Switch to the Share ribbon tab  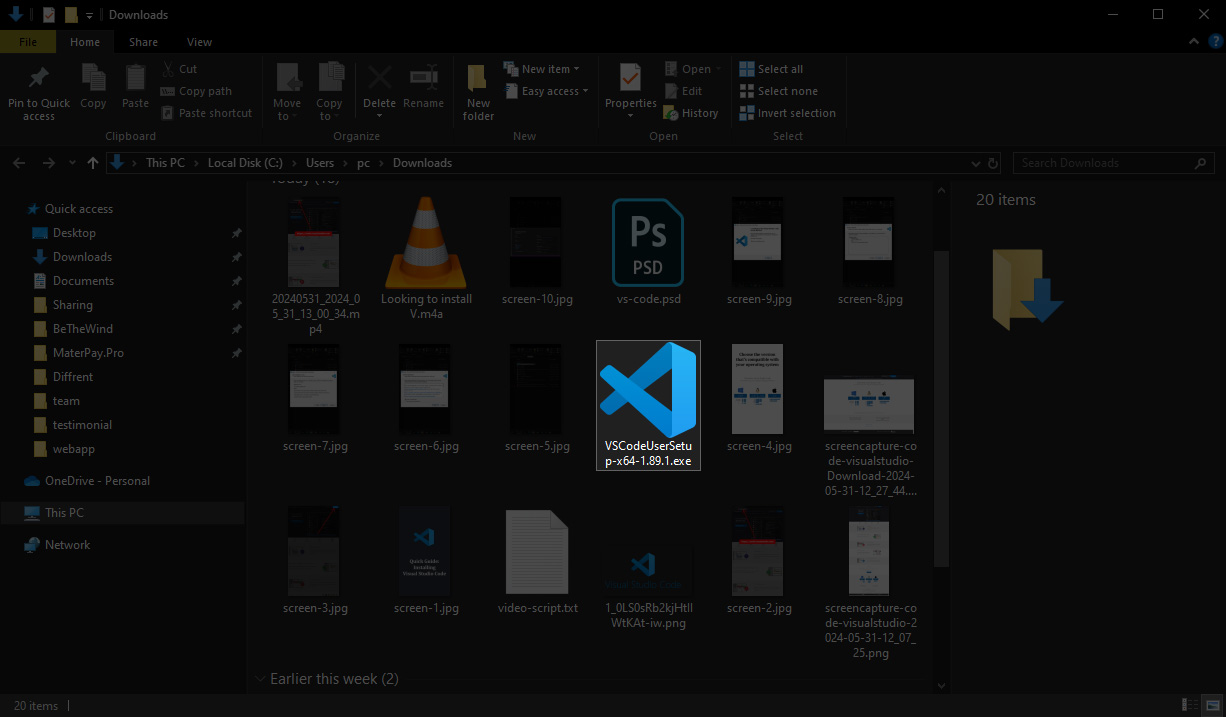click(143, 42)
